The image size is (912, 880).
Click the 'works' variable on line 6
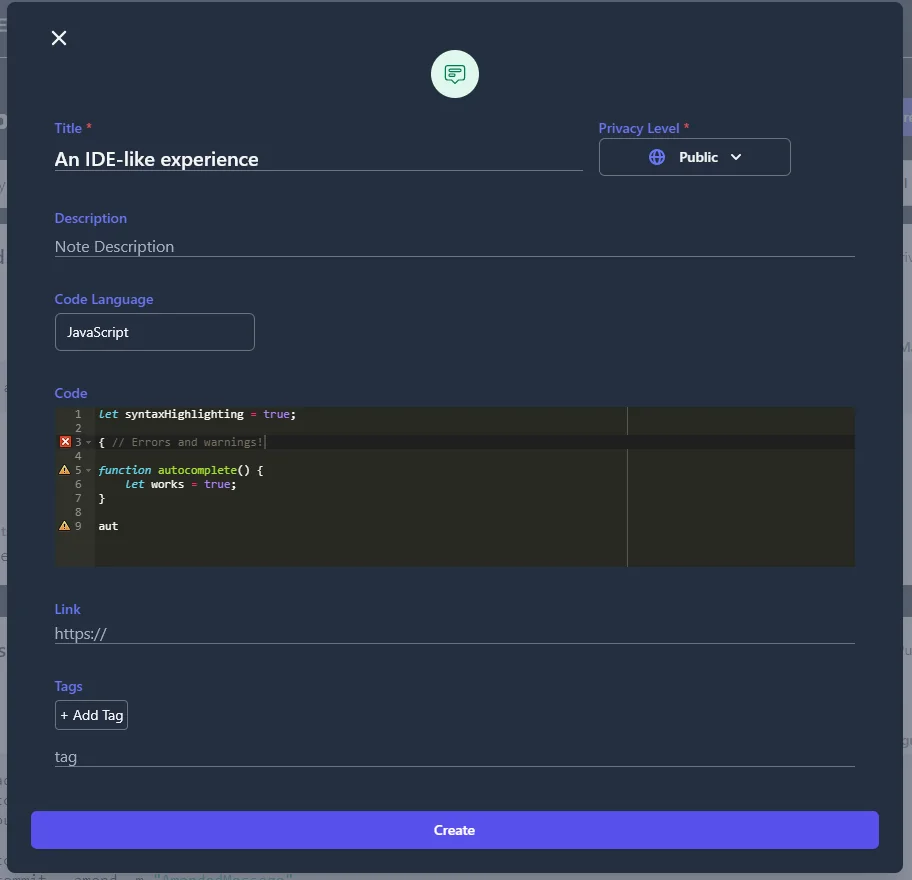pyautogui.click(x=167, y=484)
